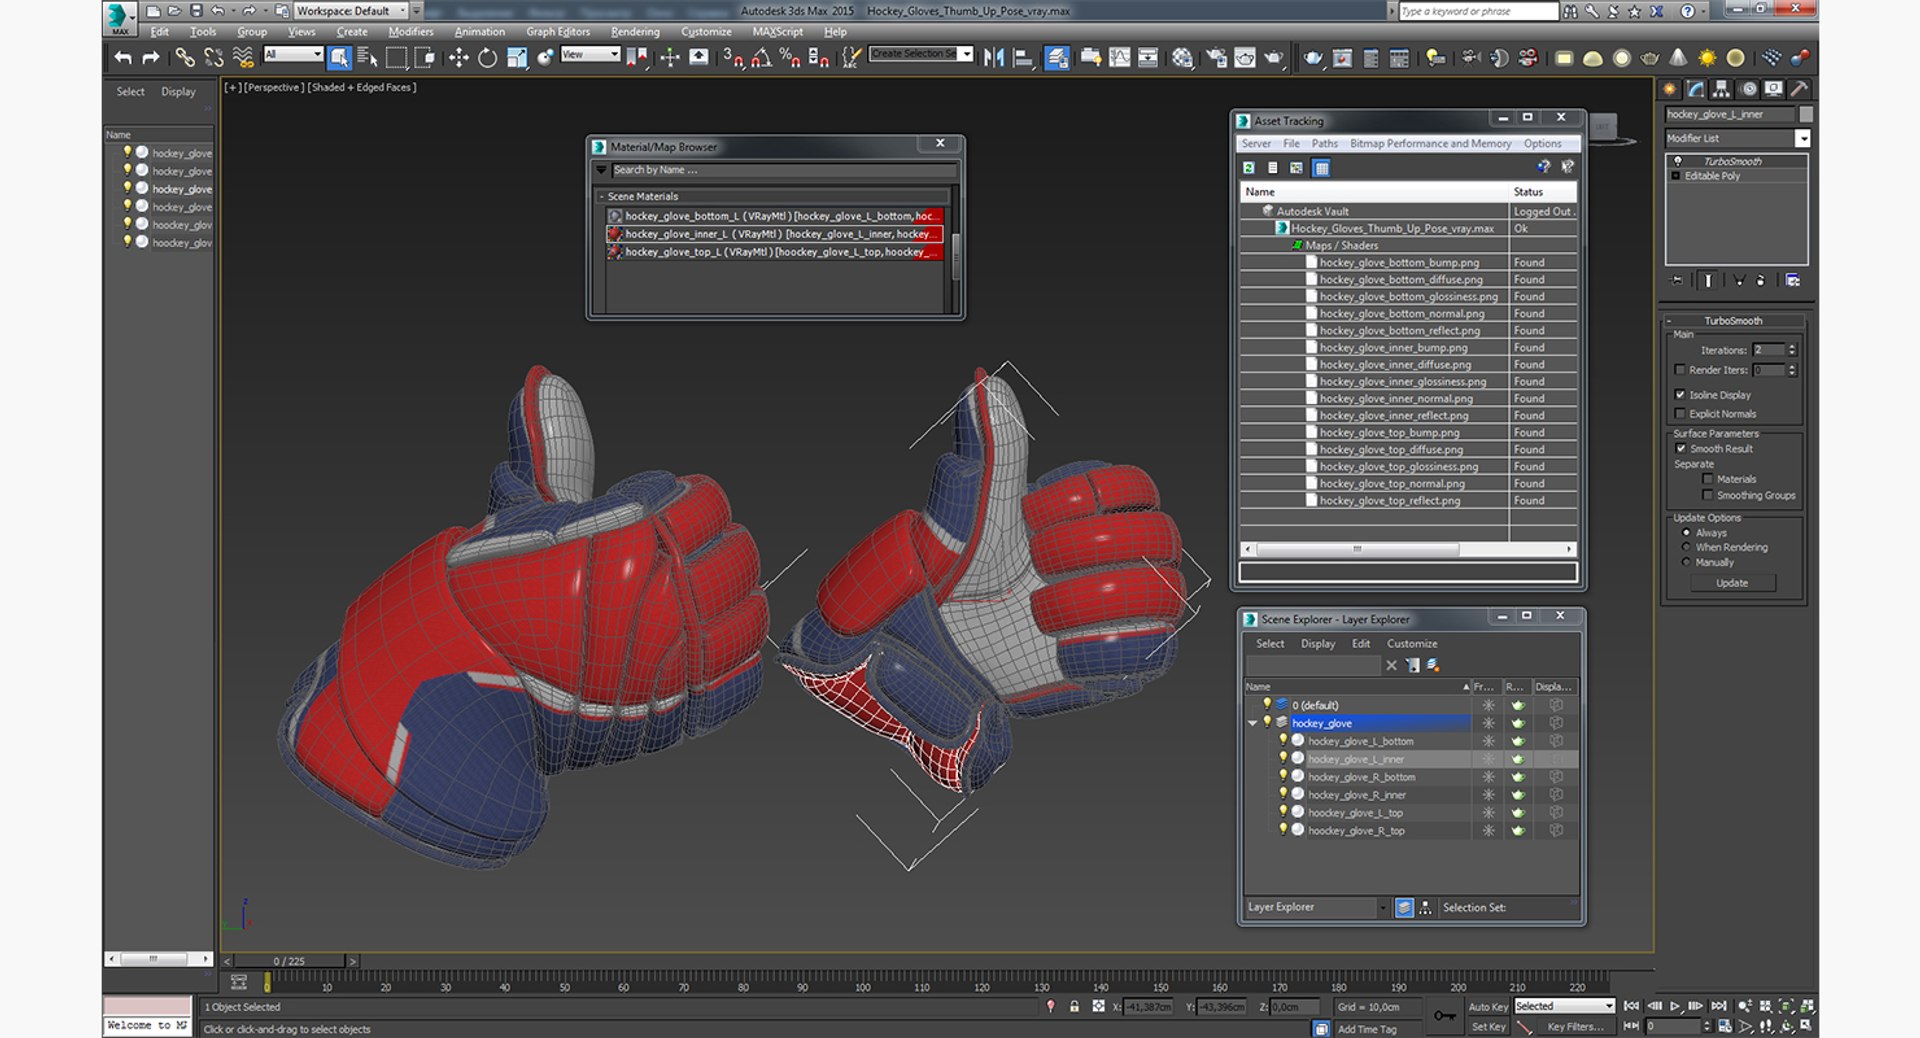The image size is (1920, 1038).
Task: Click the Auto Key button
Action: (x=1487, y=1007)
